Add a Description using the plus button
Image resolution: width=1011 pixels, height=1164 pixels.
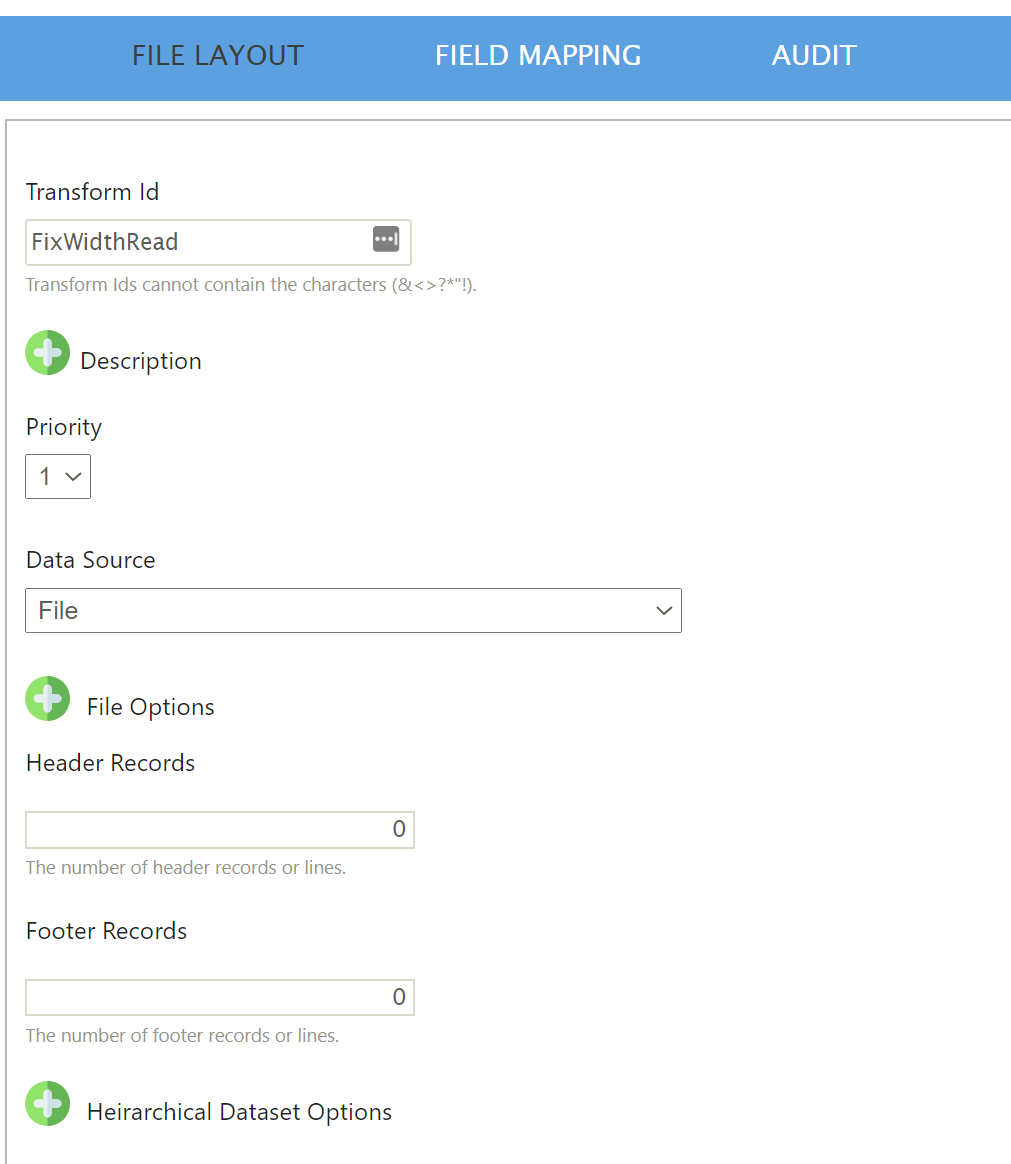coord(47,353)
